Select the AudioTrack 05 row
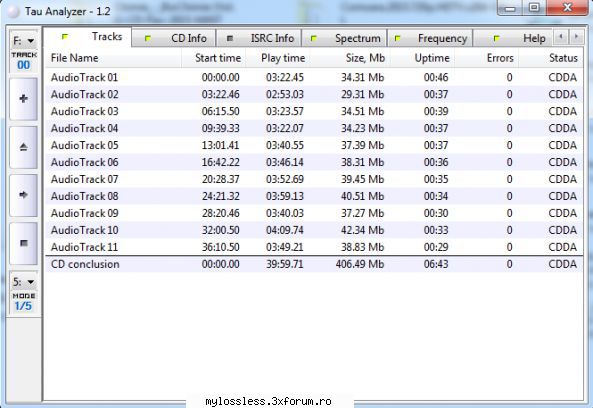This screenshot has width=593, height=408. coord(314,146)
